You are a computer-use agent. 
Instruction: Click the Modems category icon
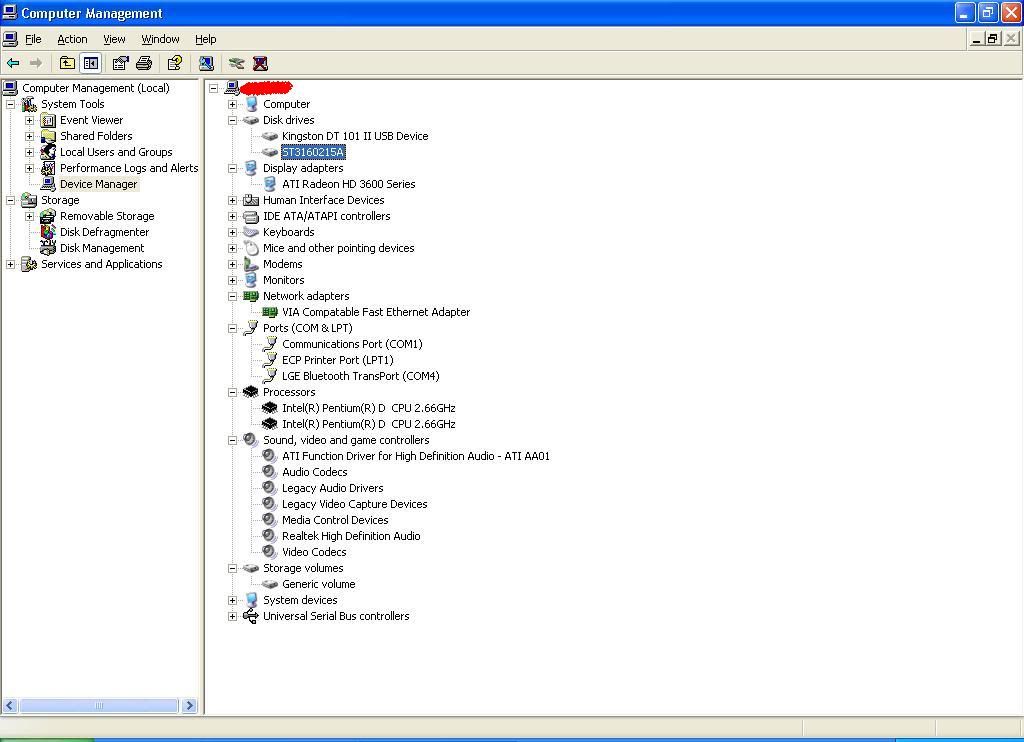tap(251, 264)
